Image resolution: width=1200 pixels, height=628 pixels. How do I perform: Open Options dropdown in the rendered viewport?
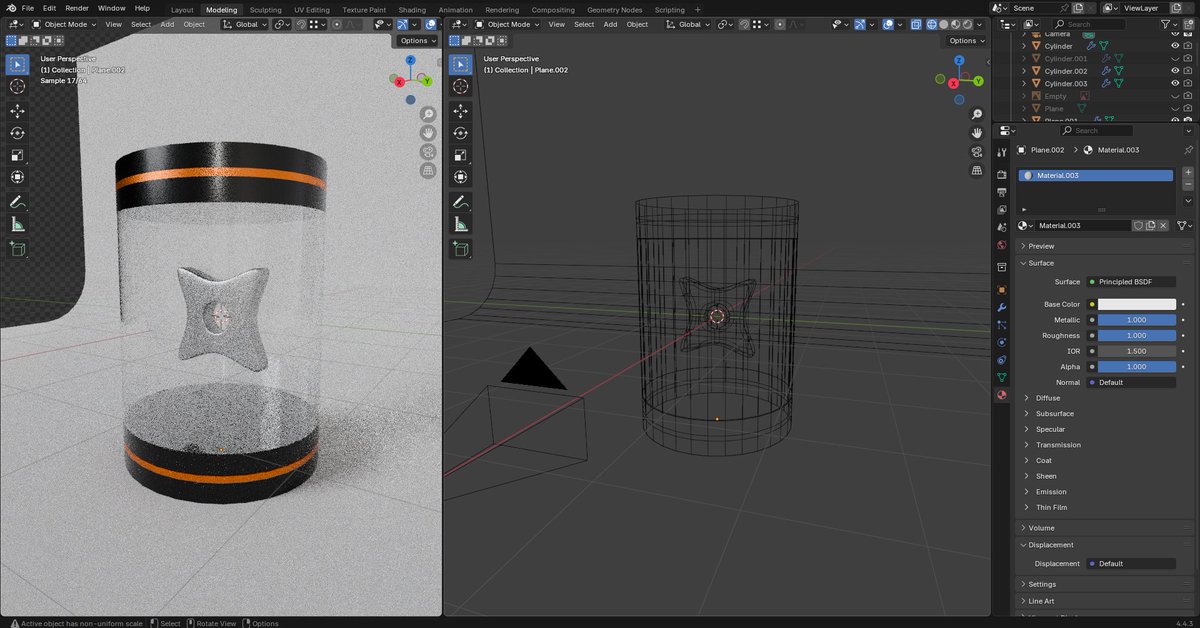point(417,41)
